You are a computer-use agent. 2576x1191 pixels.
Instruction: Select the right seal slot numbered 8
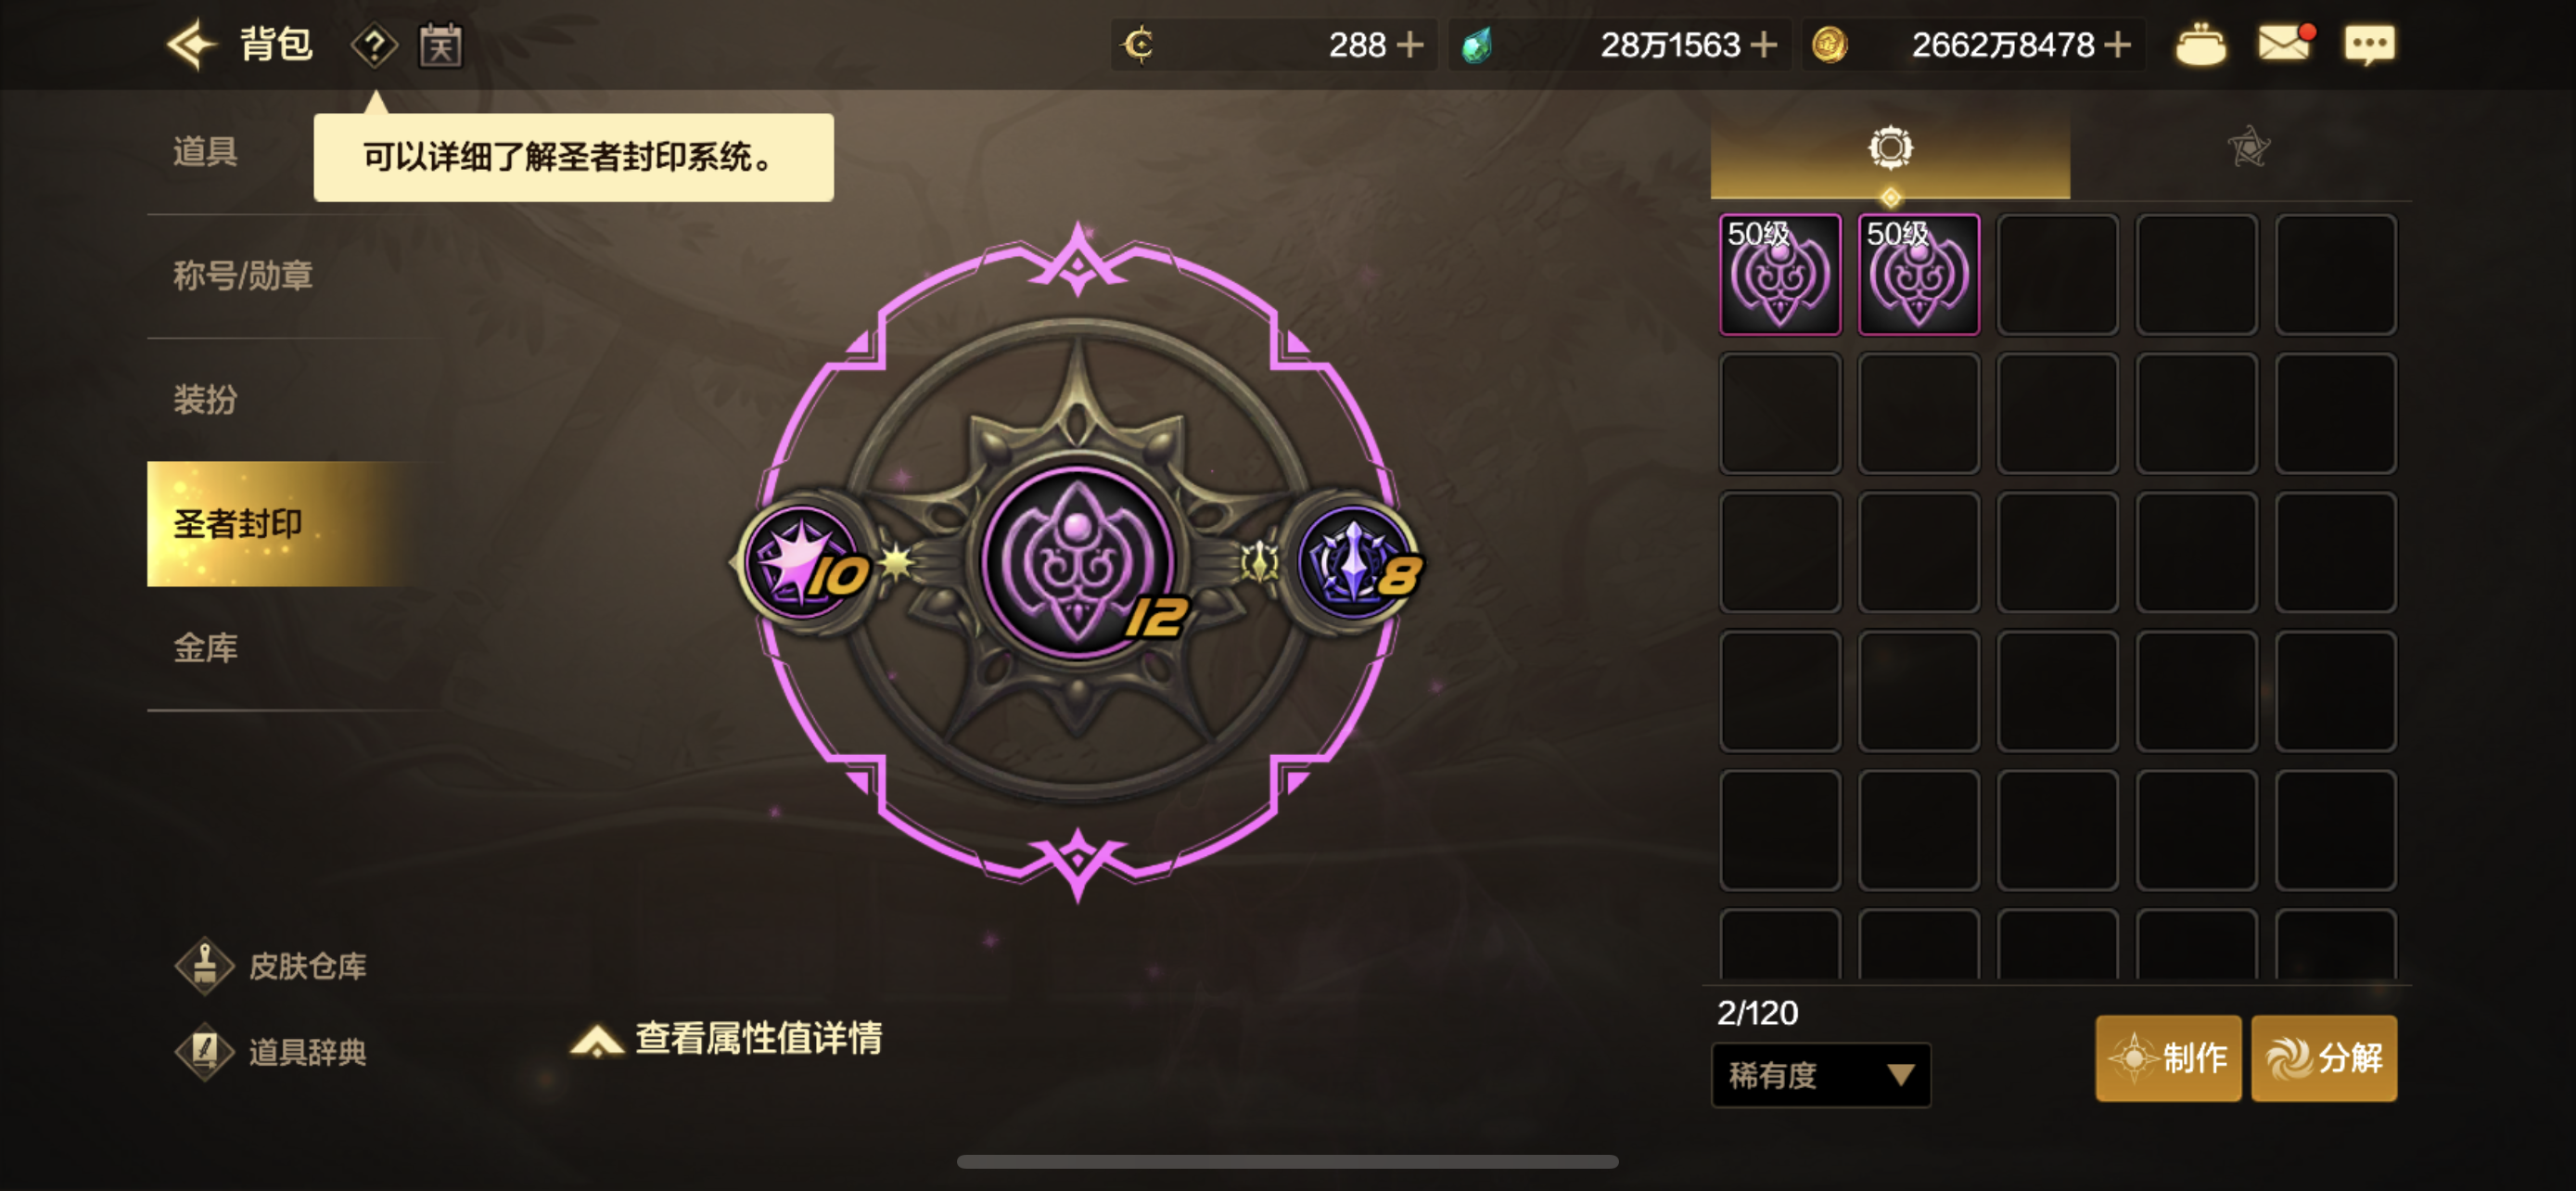(x=1354, y=562)
